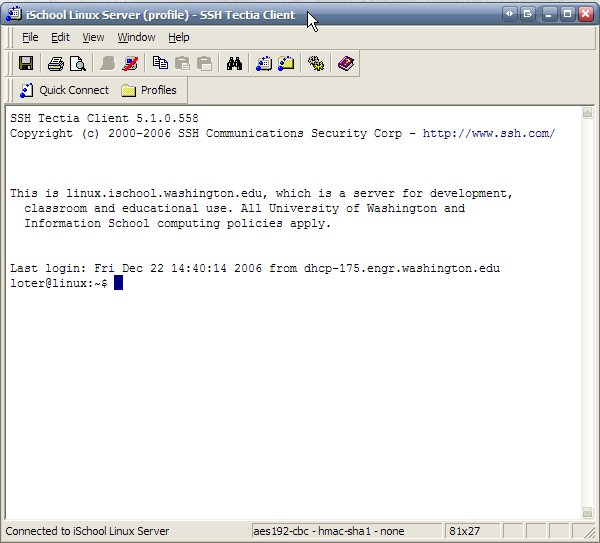Click the 'Last login: Fri Dec 22' line

click(255, 268)
